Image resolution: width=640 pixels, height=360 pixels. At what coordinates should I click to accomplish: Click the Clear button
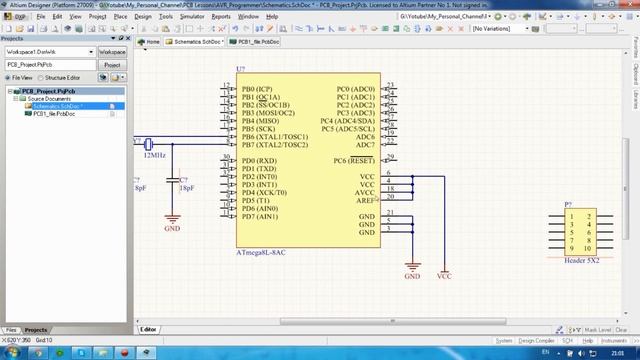point(621,330)
